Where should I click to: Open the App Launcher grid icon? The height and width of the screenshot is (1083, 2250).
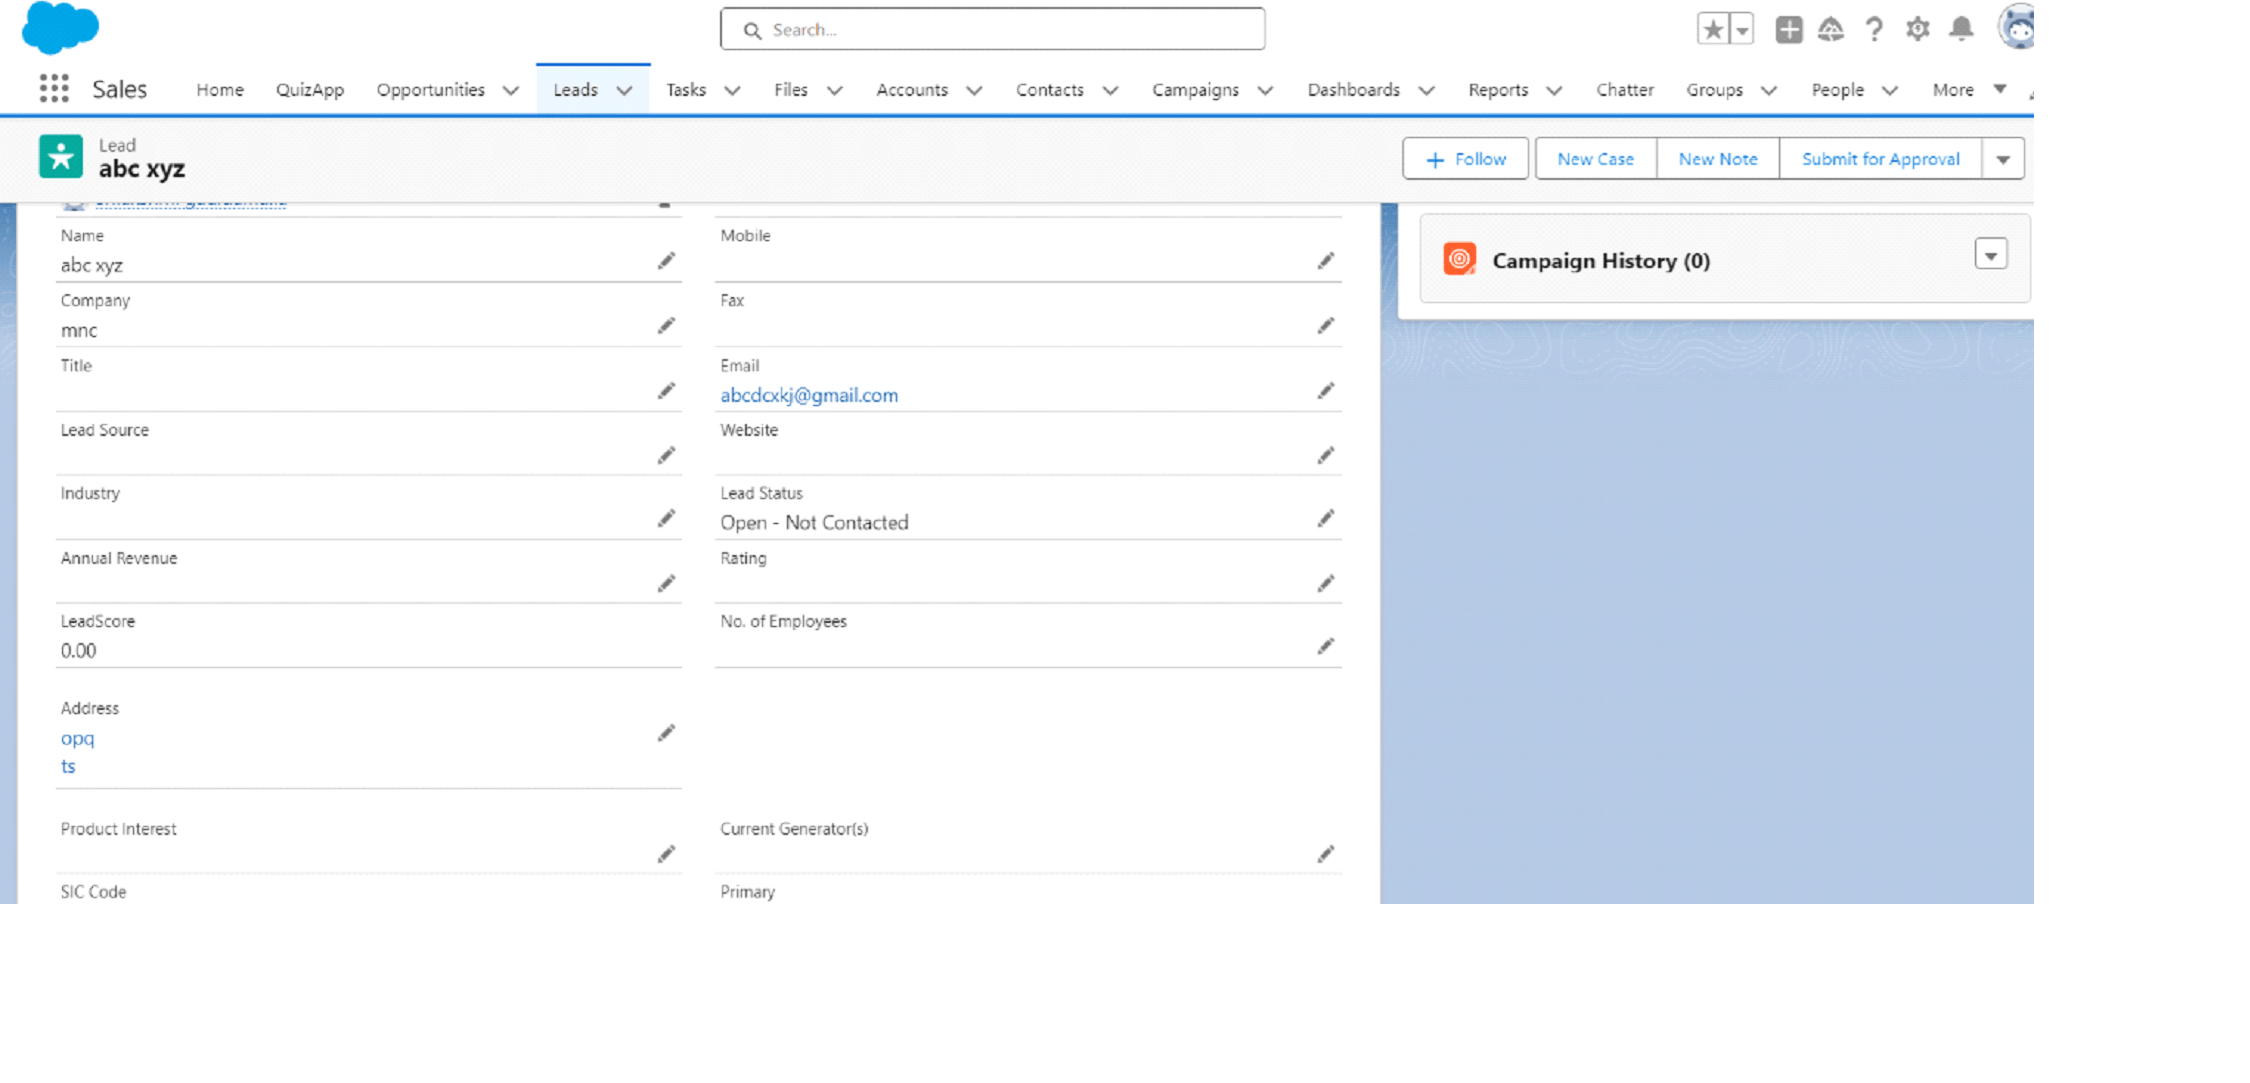(x=54, y=89)
